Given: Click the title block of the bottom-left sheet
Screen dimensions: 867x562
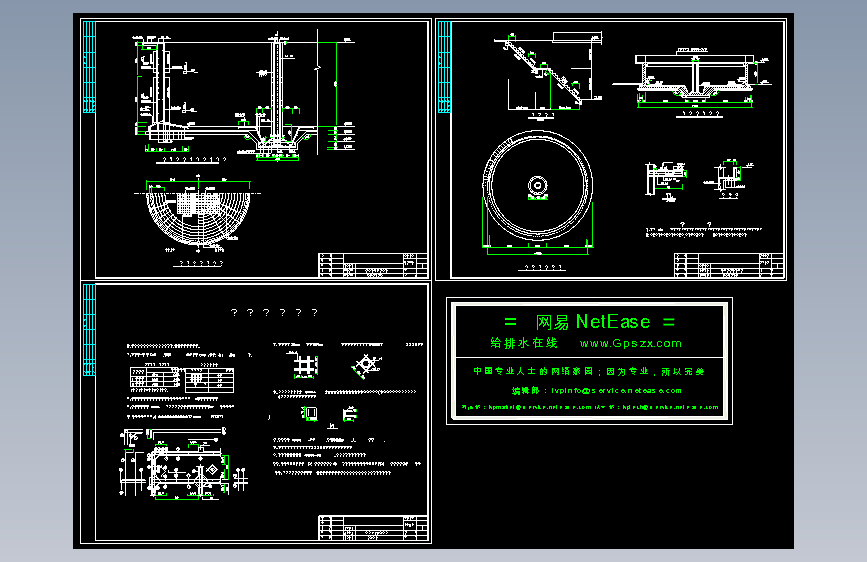Looking at the screenshot, I should click(373, 528).
